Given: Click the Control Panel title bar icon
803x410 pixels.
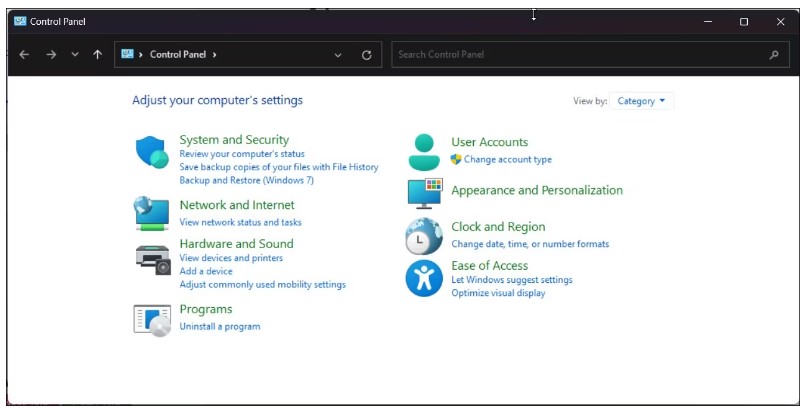Looking at the screenshot, I should [20, 21].
